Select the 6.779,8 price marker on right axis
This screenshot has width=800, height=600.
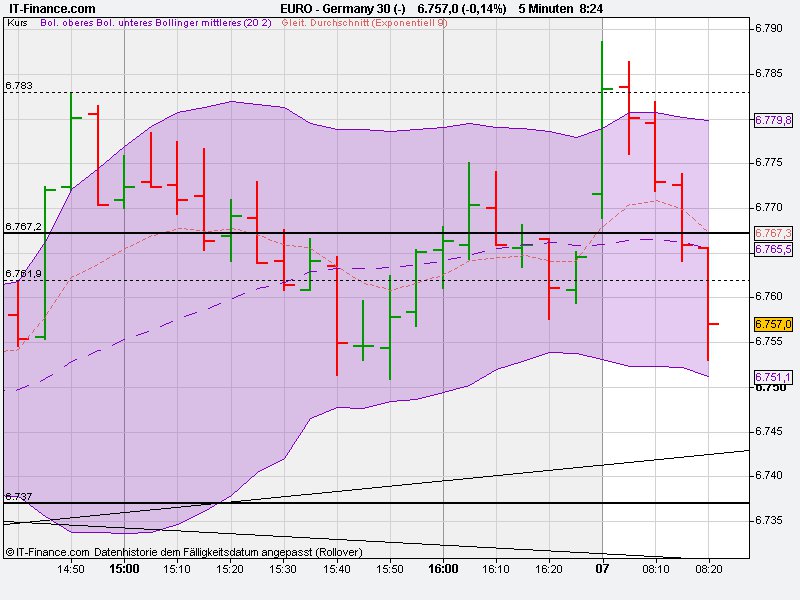click(x=772, y=122)
